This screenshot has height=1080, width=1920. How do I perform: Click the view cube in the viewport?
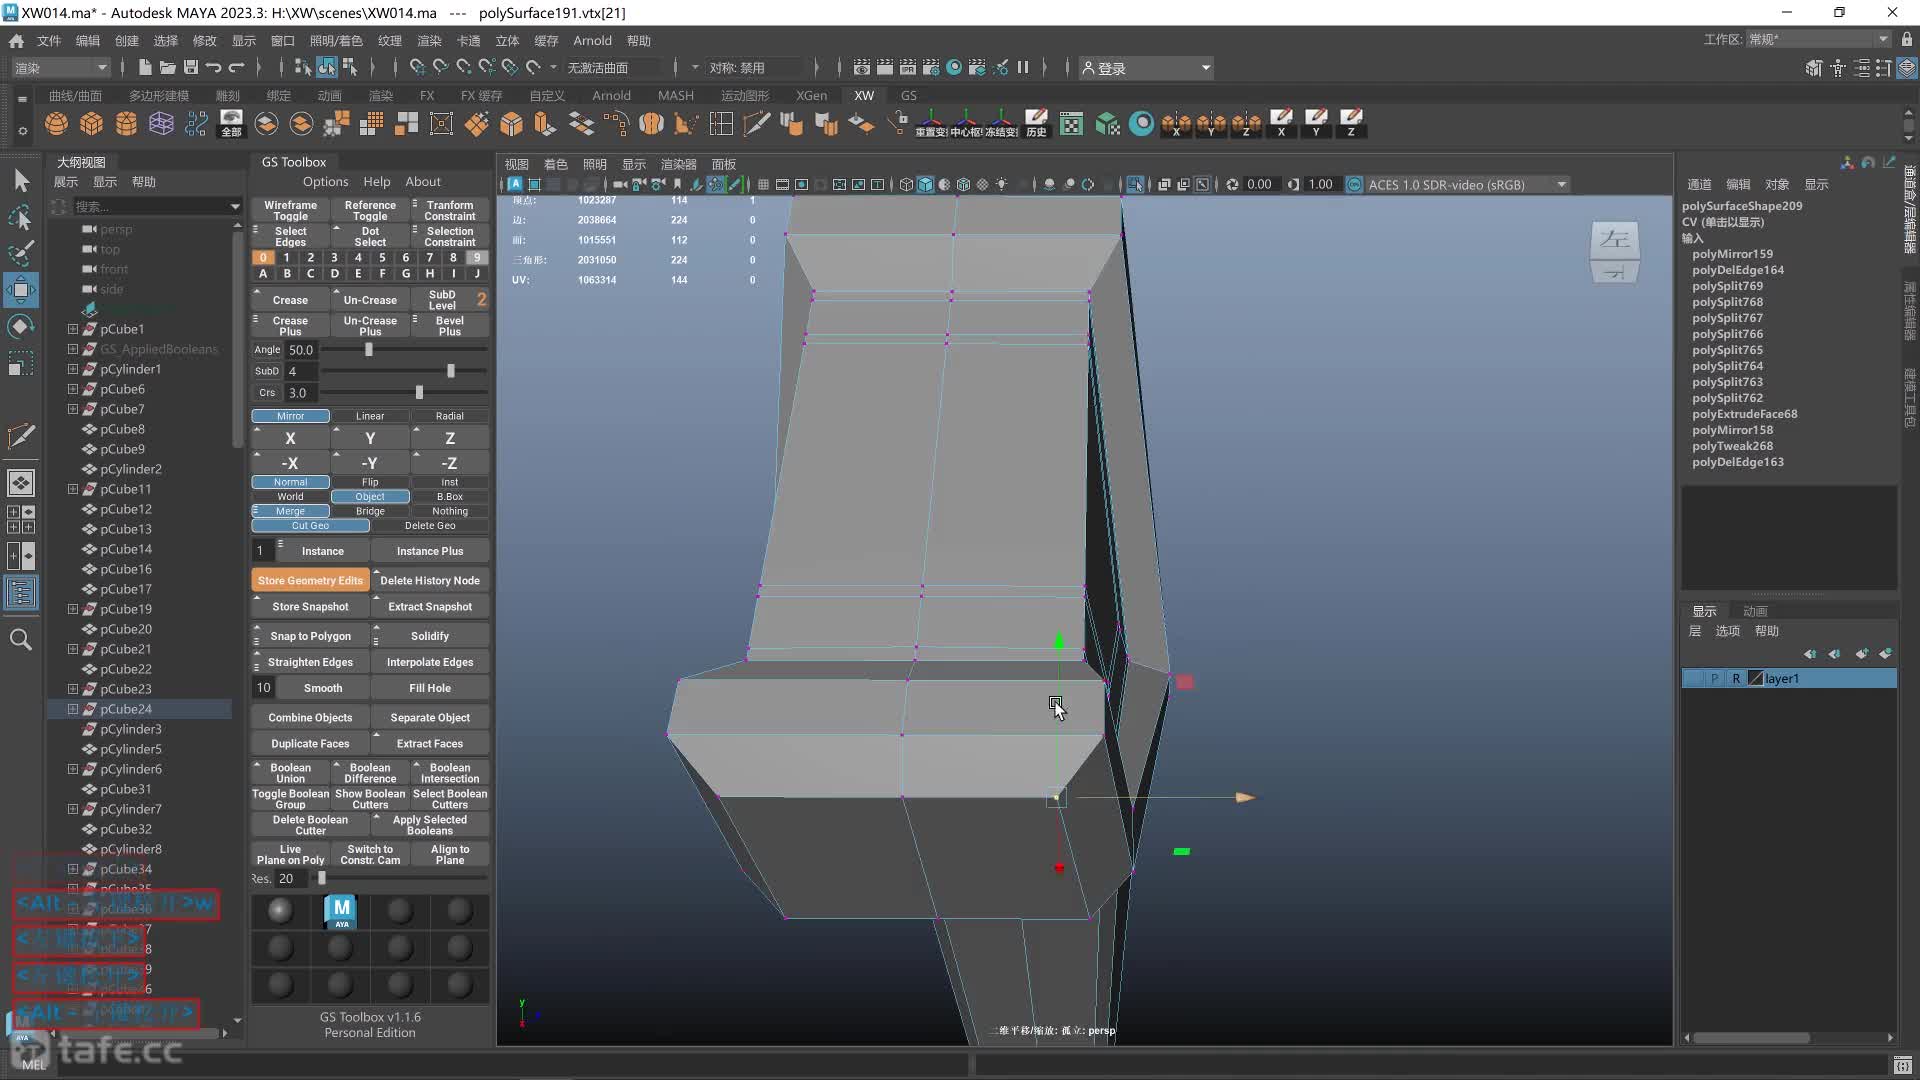(x=1614, y=252)
